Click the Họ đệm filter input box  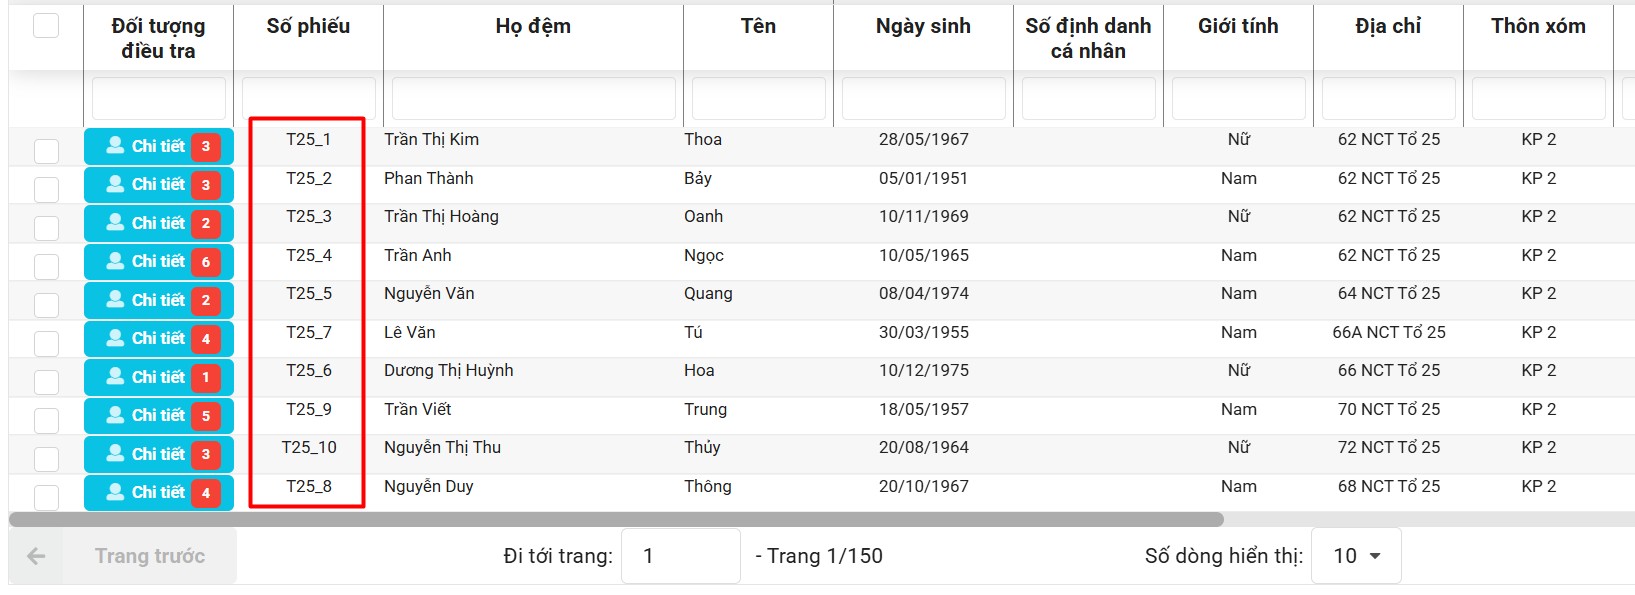(x=533, y=99)
